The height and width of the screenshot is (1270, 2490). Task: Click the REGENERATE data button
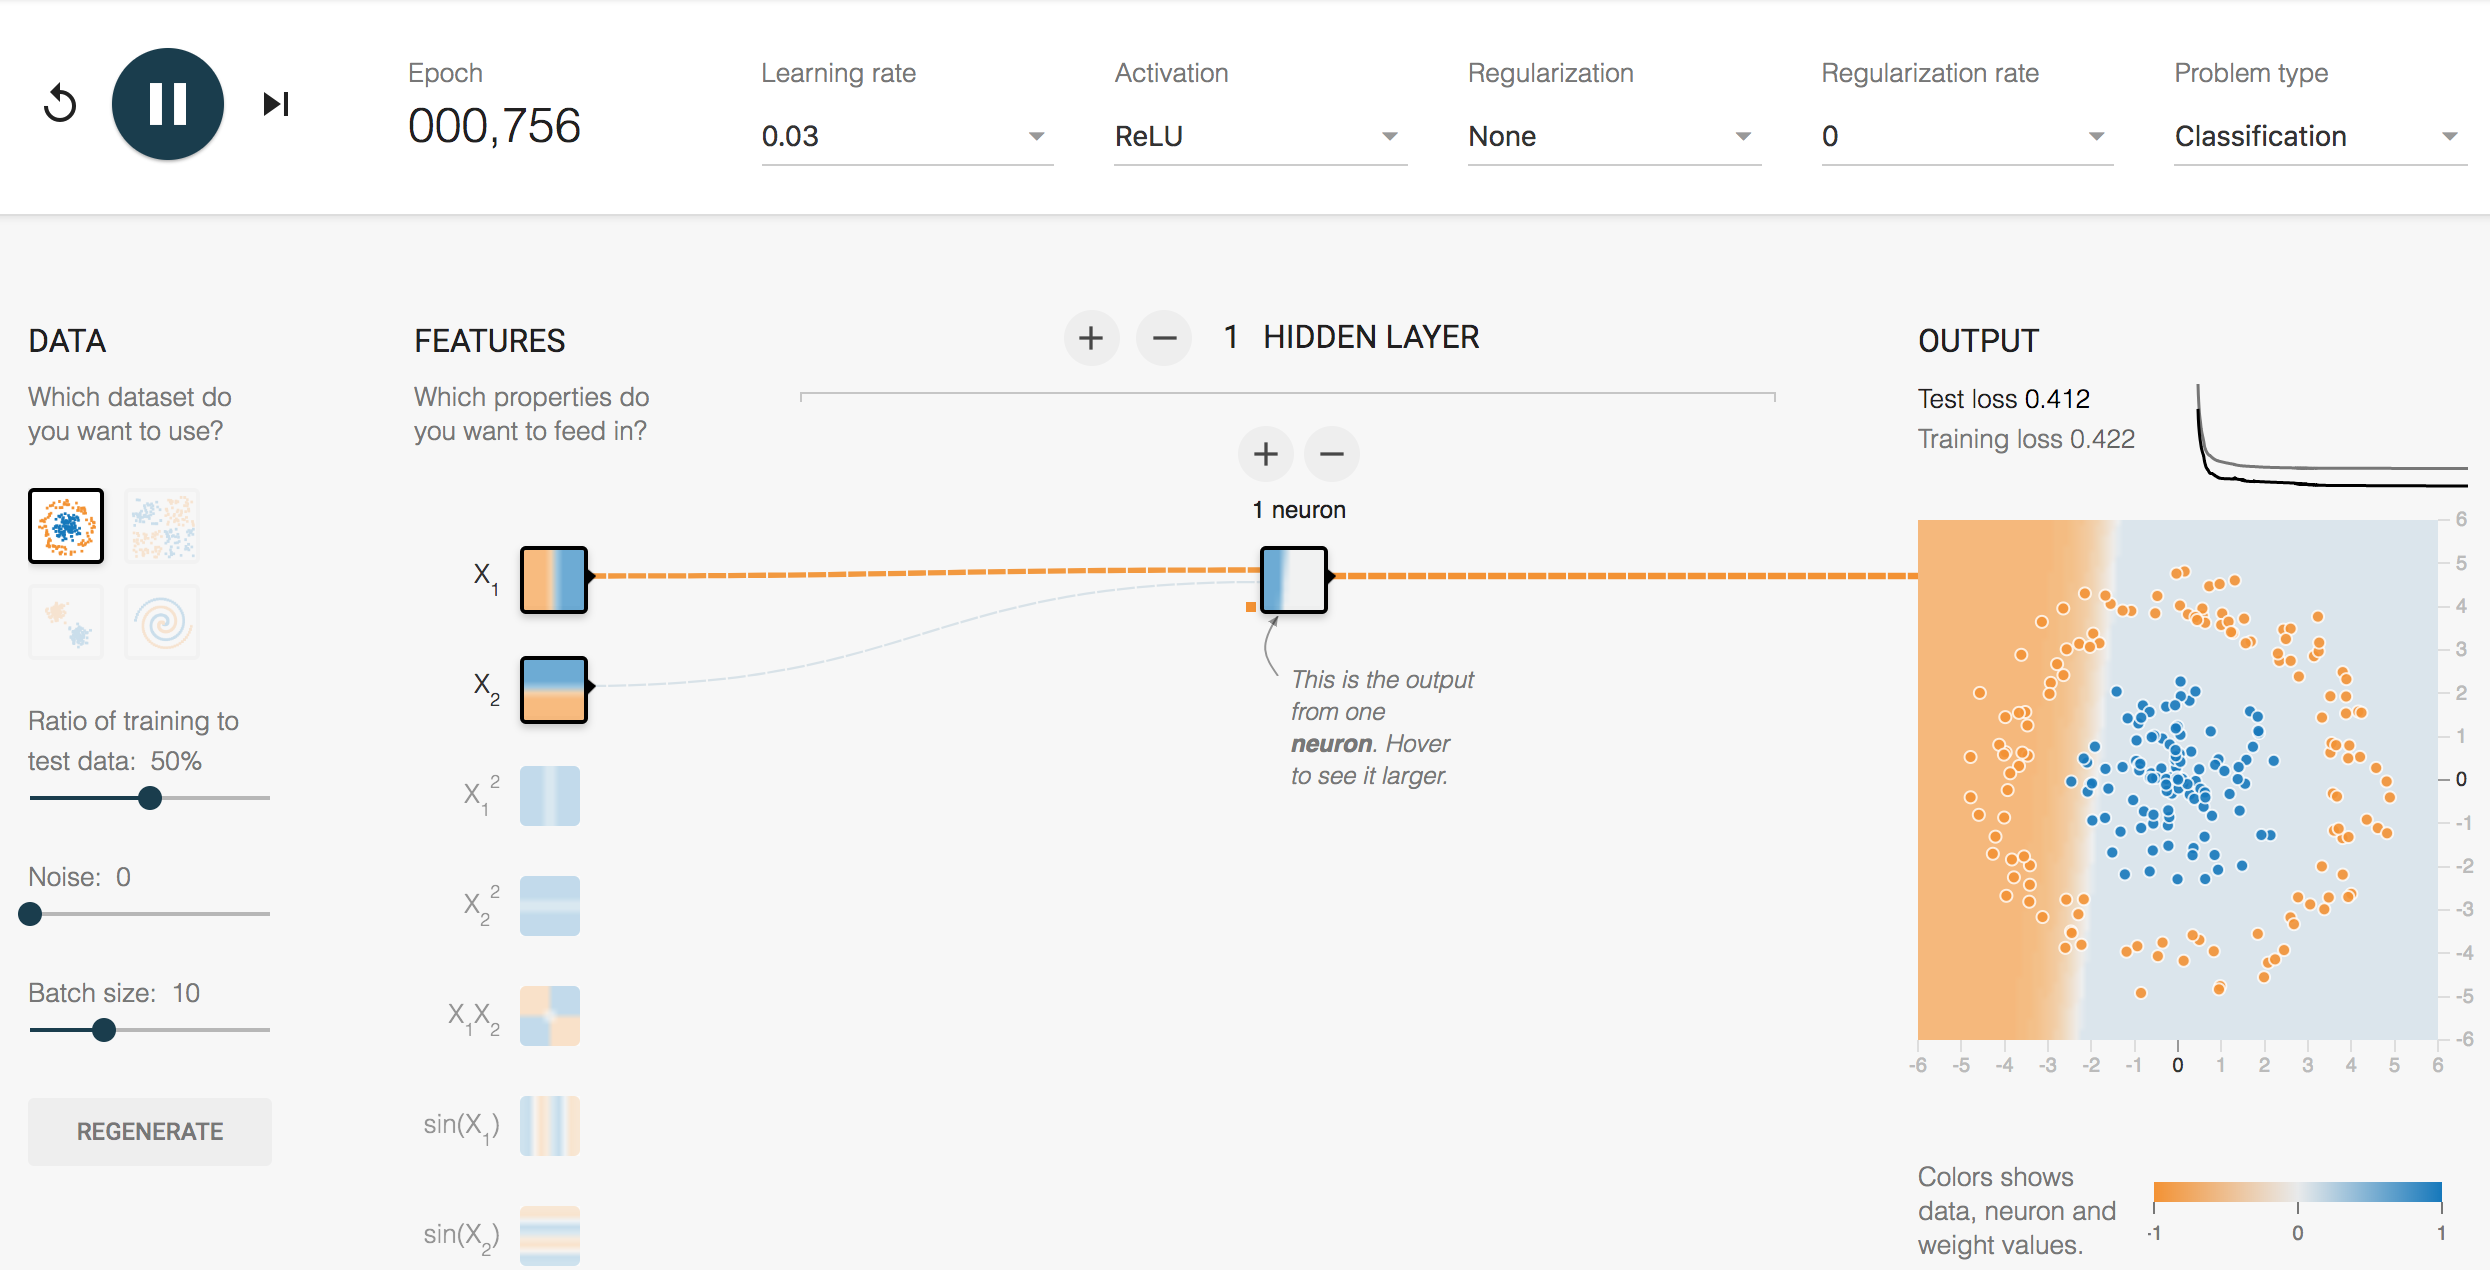point(151,1131)
